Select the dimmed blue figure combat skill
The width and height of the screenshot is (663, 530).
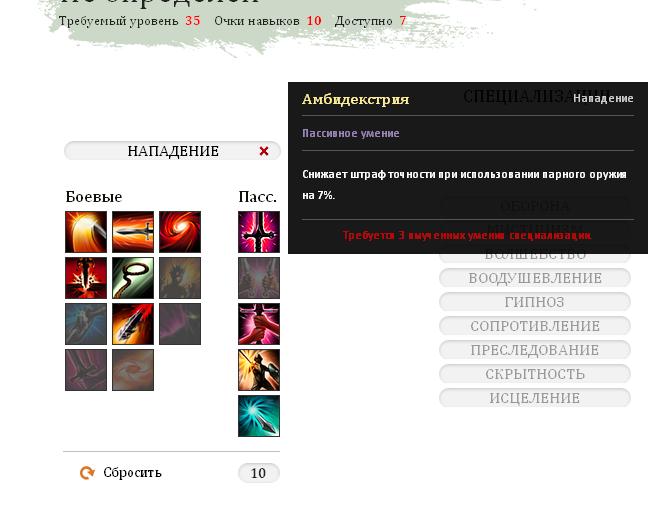(86, 324)
